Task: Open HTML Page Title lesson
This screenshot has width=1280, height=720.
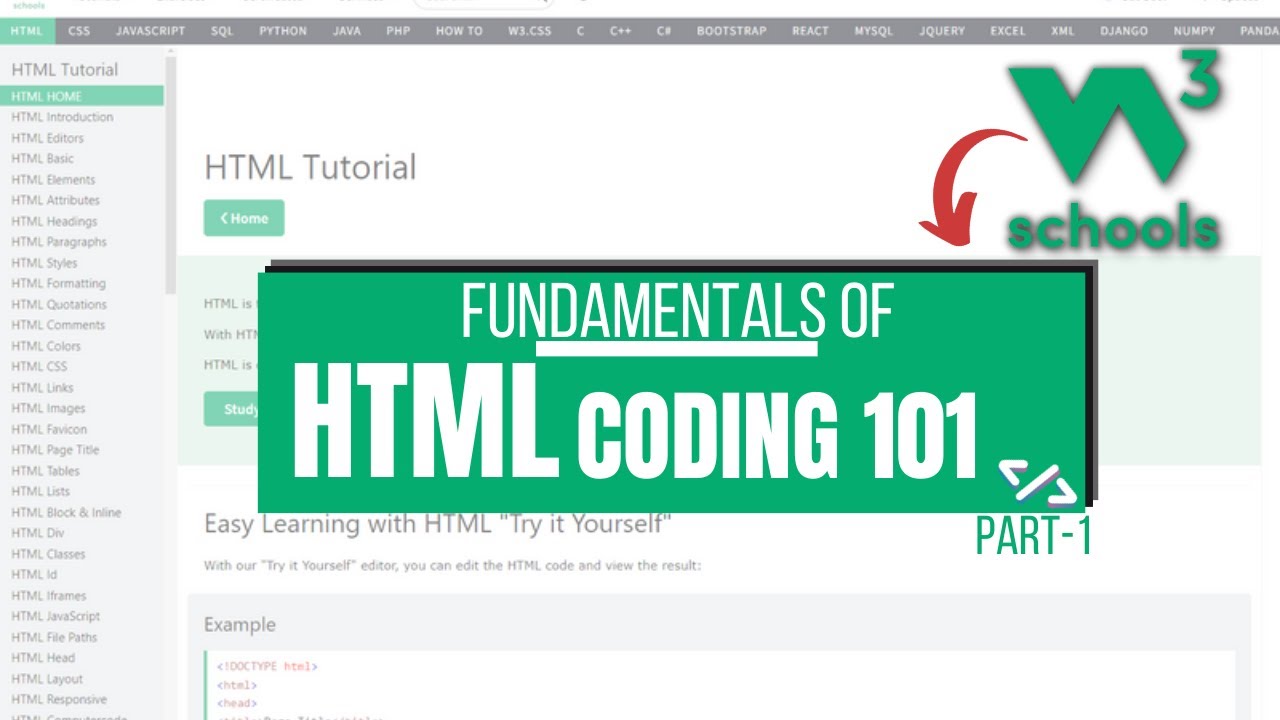Action: 56,450
